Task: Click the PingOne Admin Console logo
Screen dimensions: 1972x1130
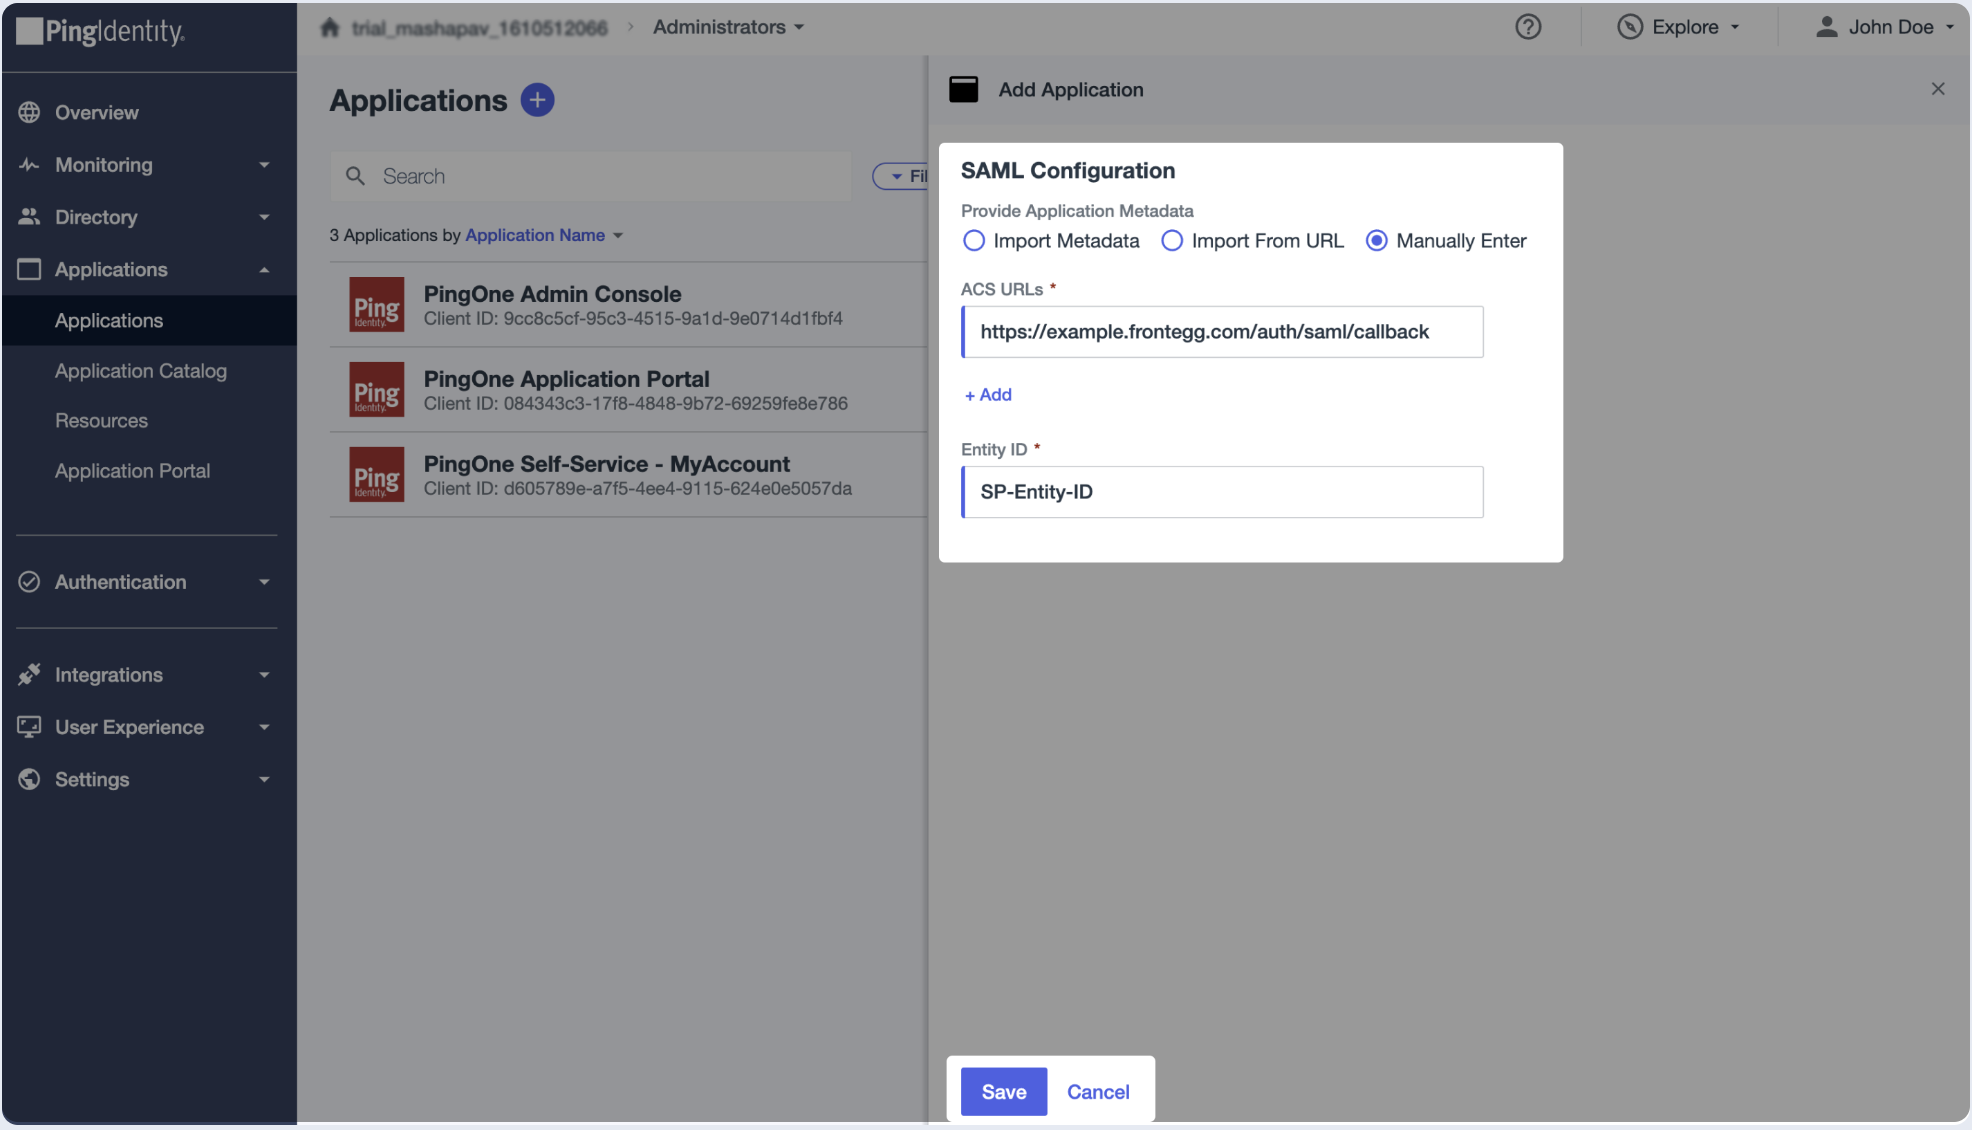Action: point(376,305)
